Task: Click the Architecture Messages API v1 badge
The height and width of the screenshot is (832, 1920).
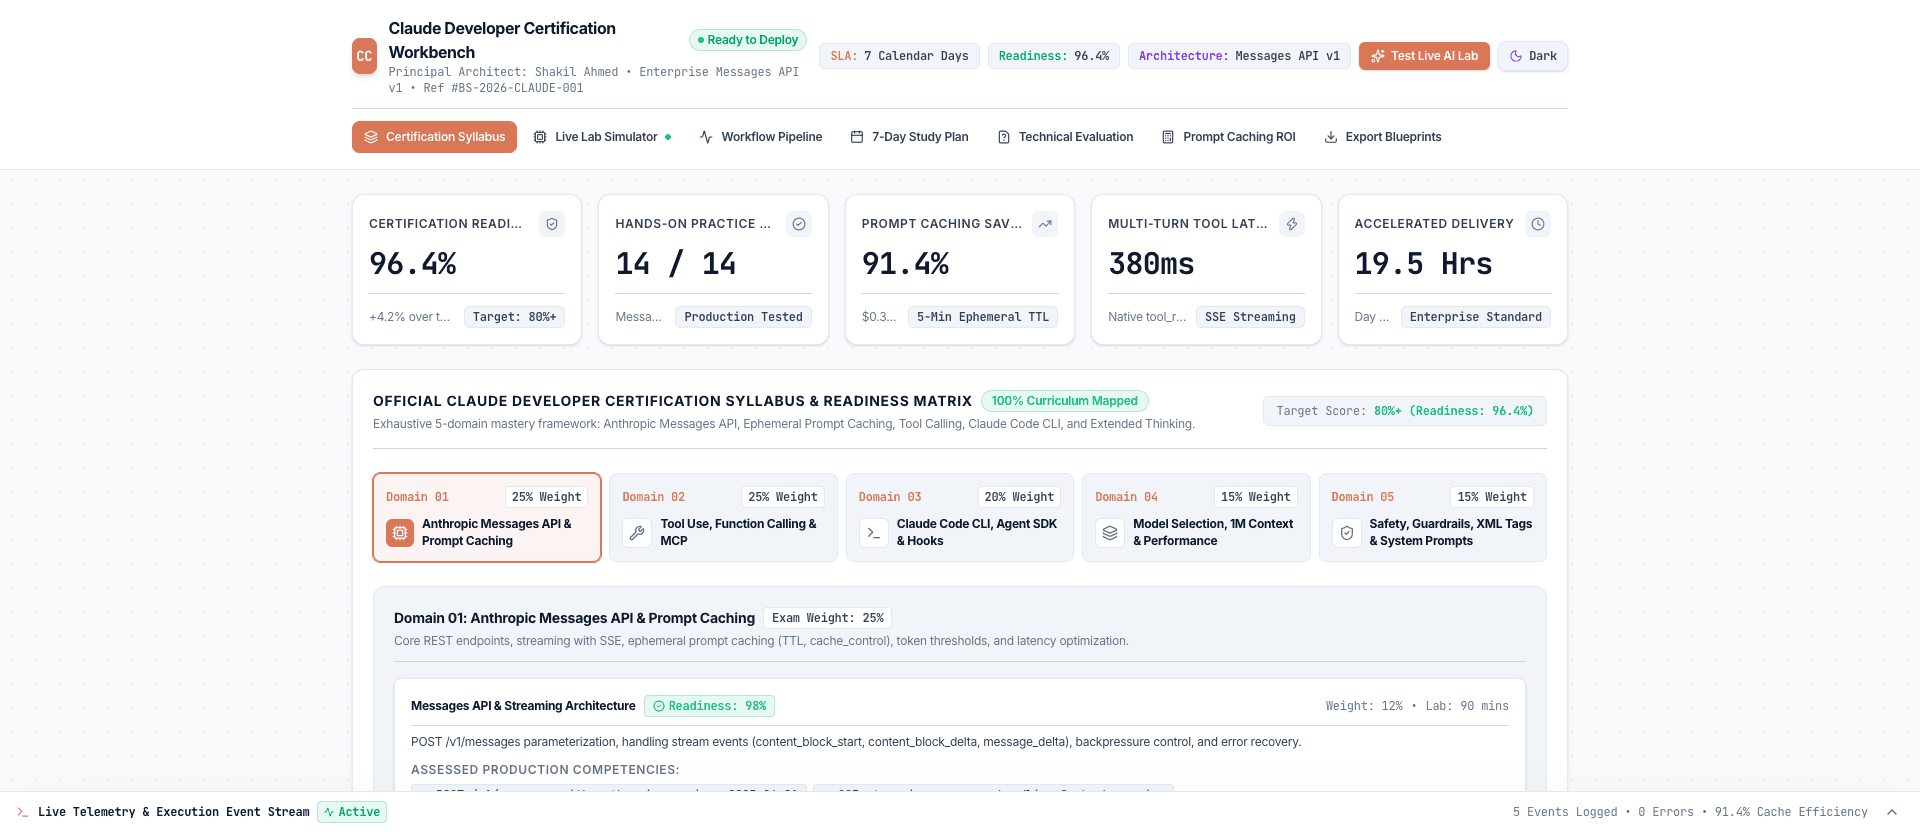Action: pyautogui.click(x=1239, y=56)
